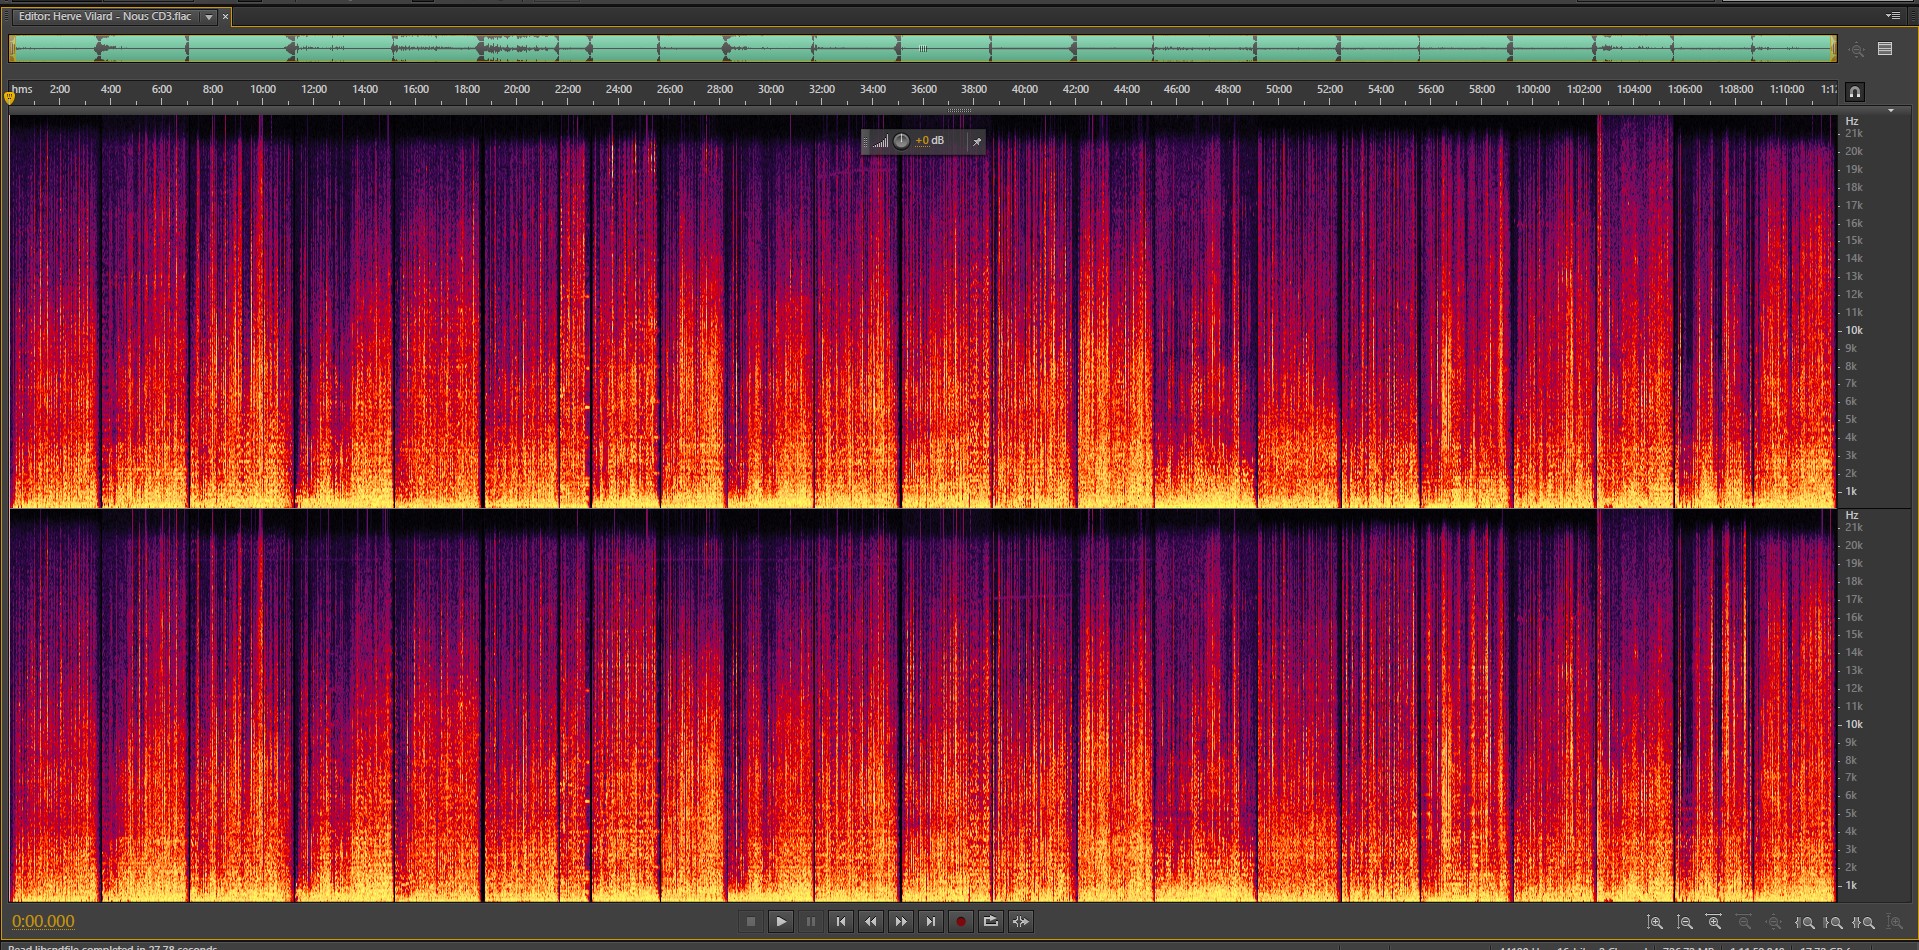Image resolution: width=1919 pixels, height=950 pixels.
Task: Open the editor file dropdown arrow
Action: [208, 17]
